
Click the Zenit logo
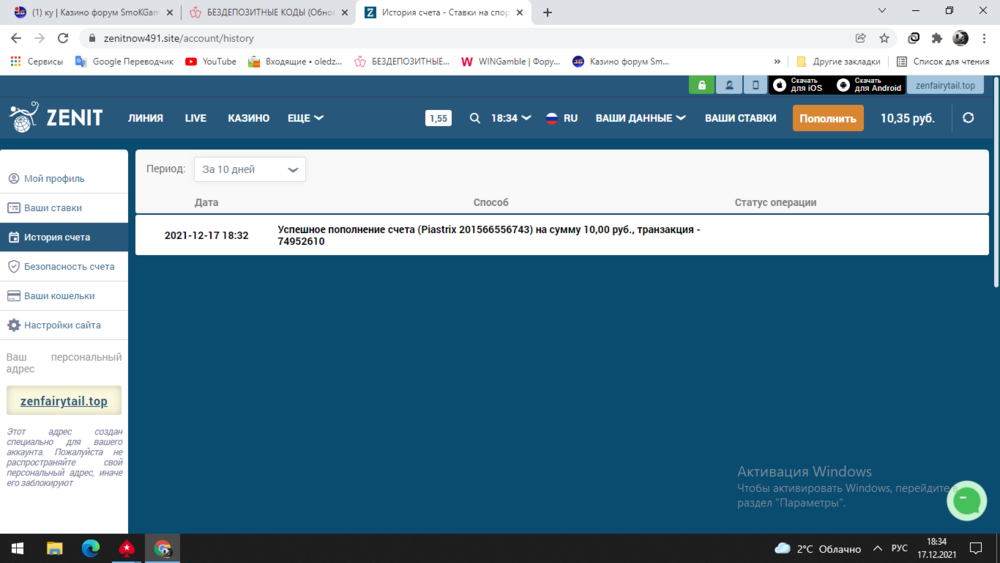(56, 117)
